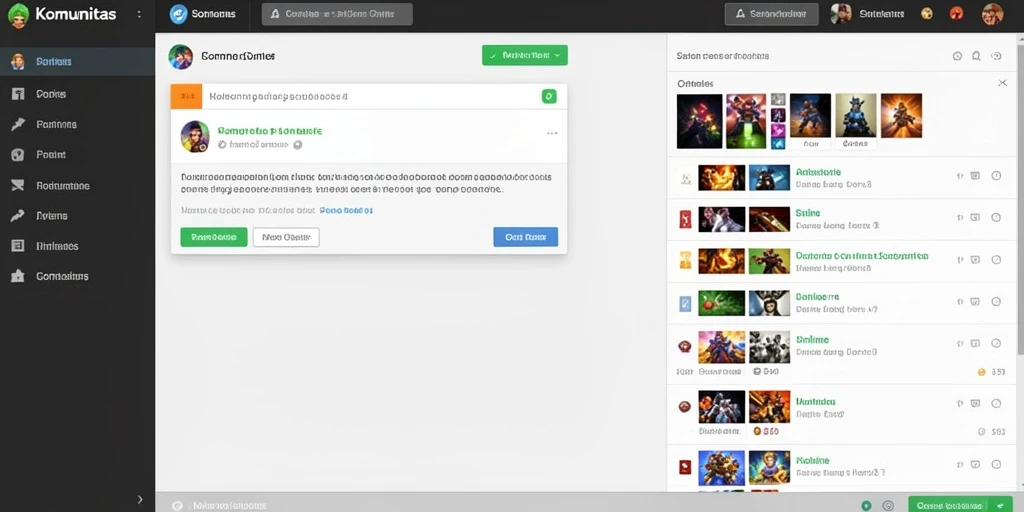
Task: Click the white outlined button in post card
Action: [286, 237]
